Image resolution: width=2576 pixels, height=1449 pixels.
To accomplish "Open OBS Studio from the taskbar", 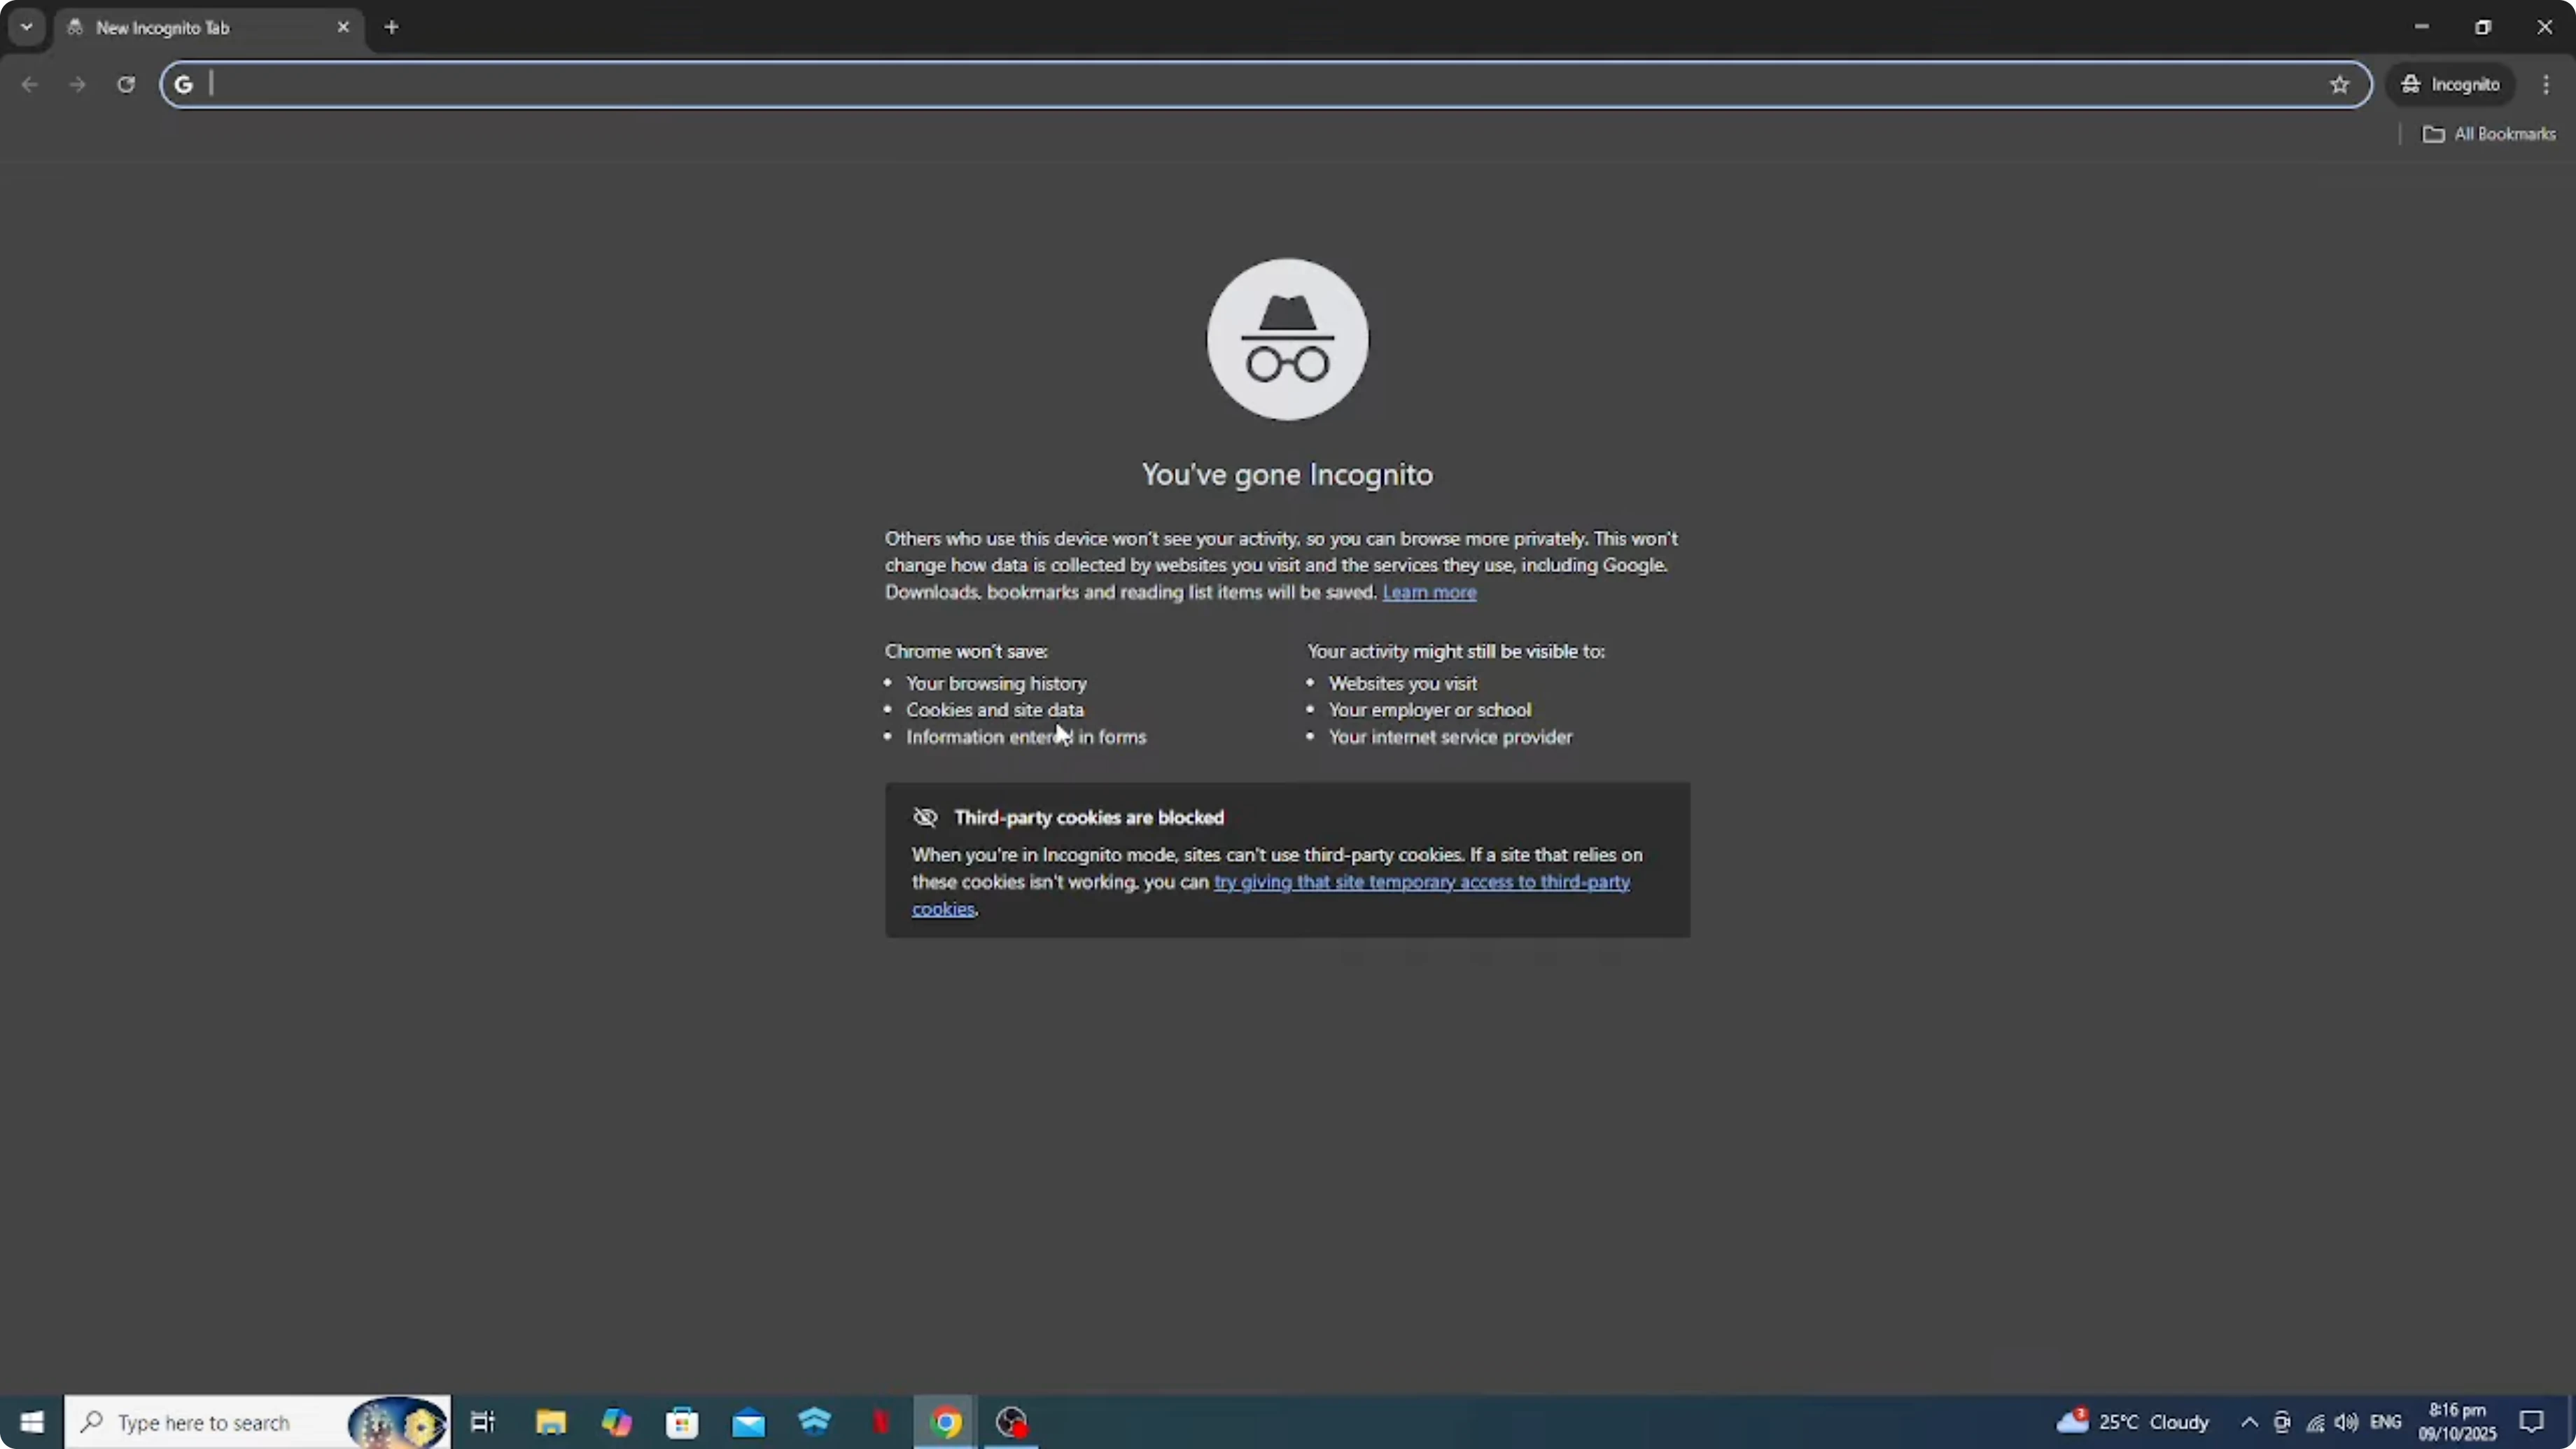I will (x=1012, y=1422).
